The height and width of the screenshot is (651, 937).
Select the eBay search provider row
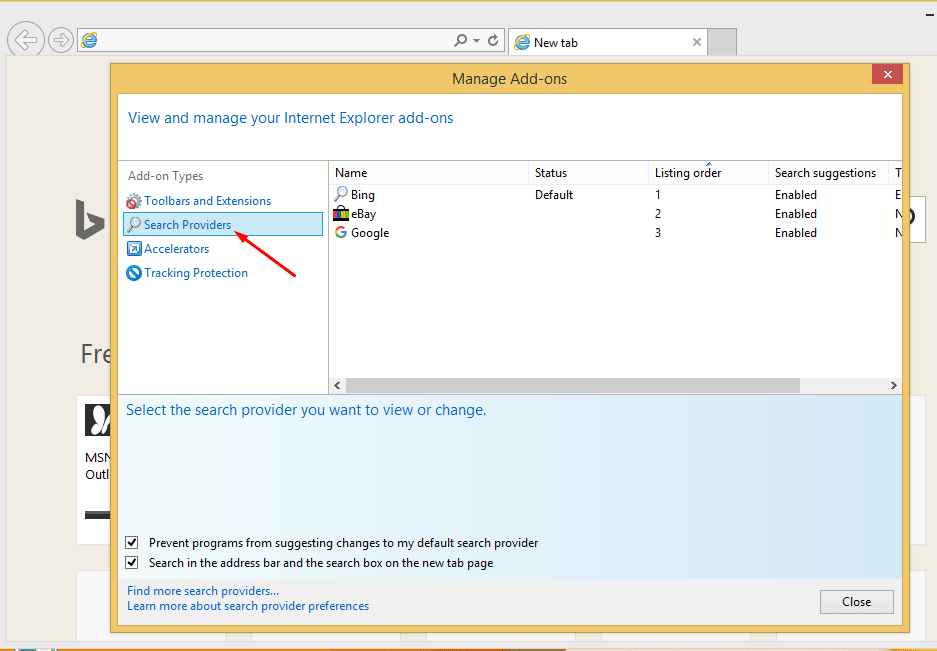point(616,214)
